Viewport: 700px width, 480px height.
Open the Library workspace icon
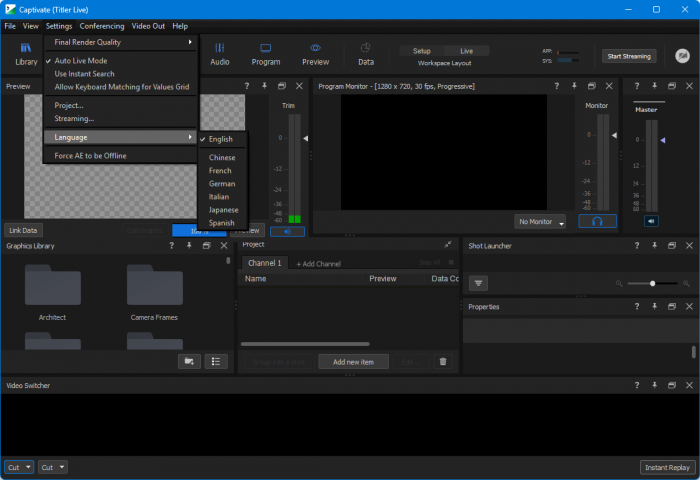click(x=26, y=53)
